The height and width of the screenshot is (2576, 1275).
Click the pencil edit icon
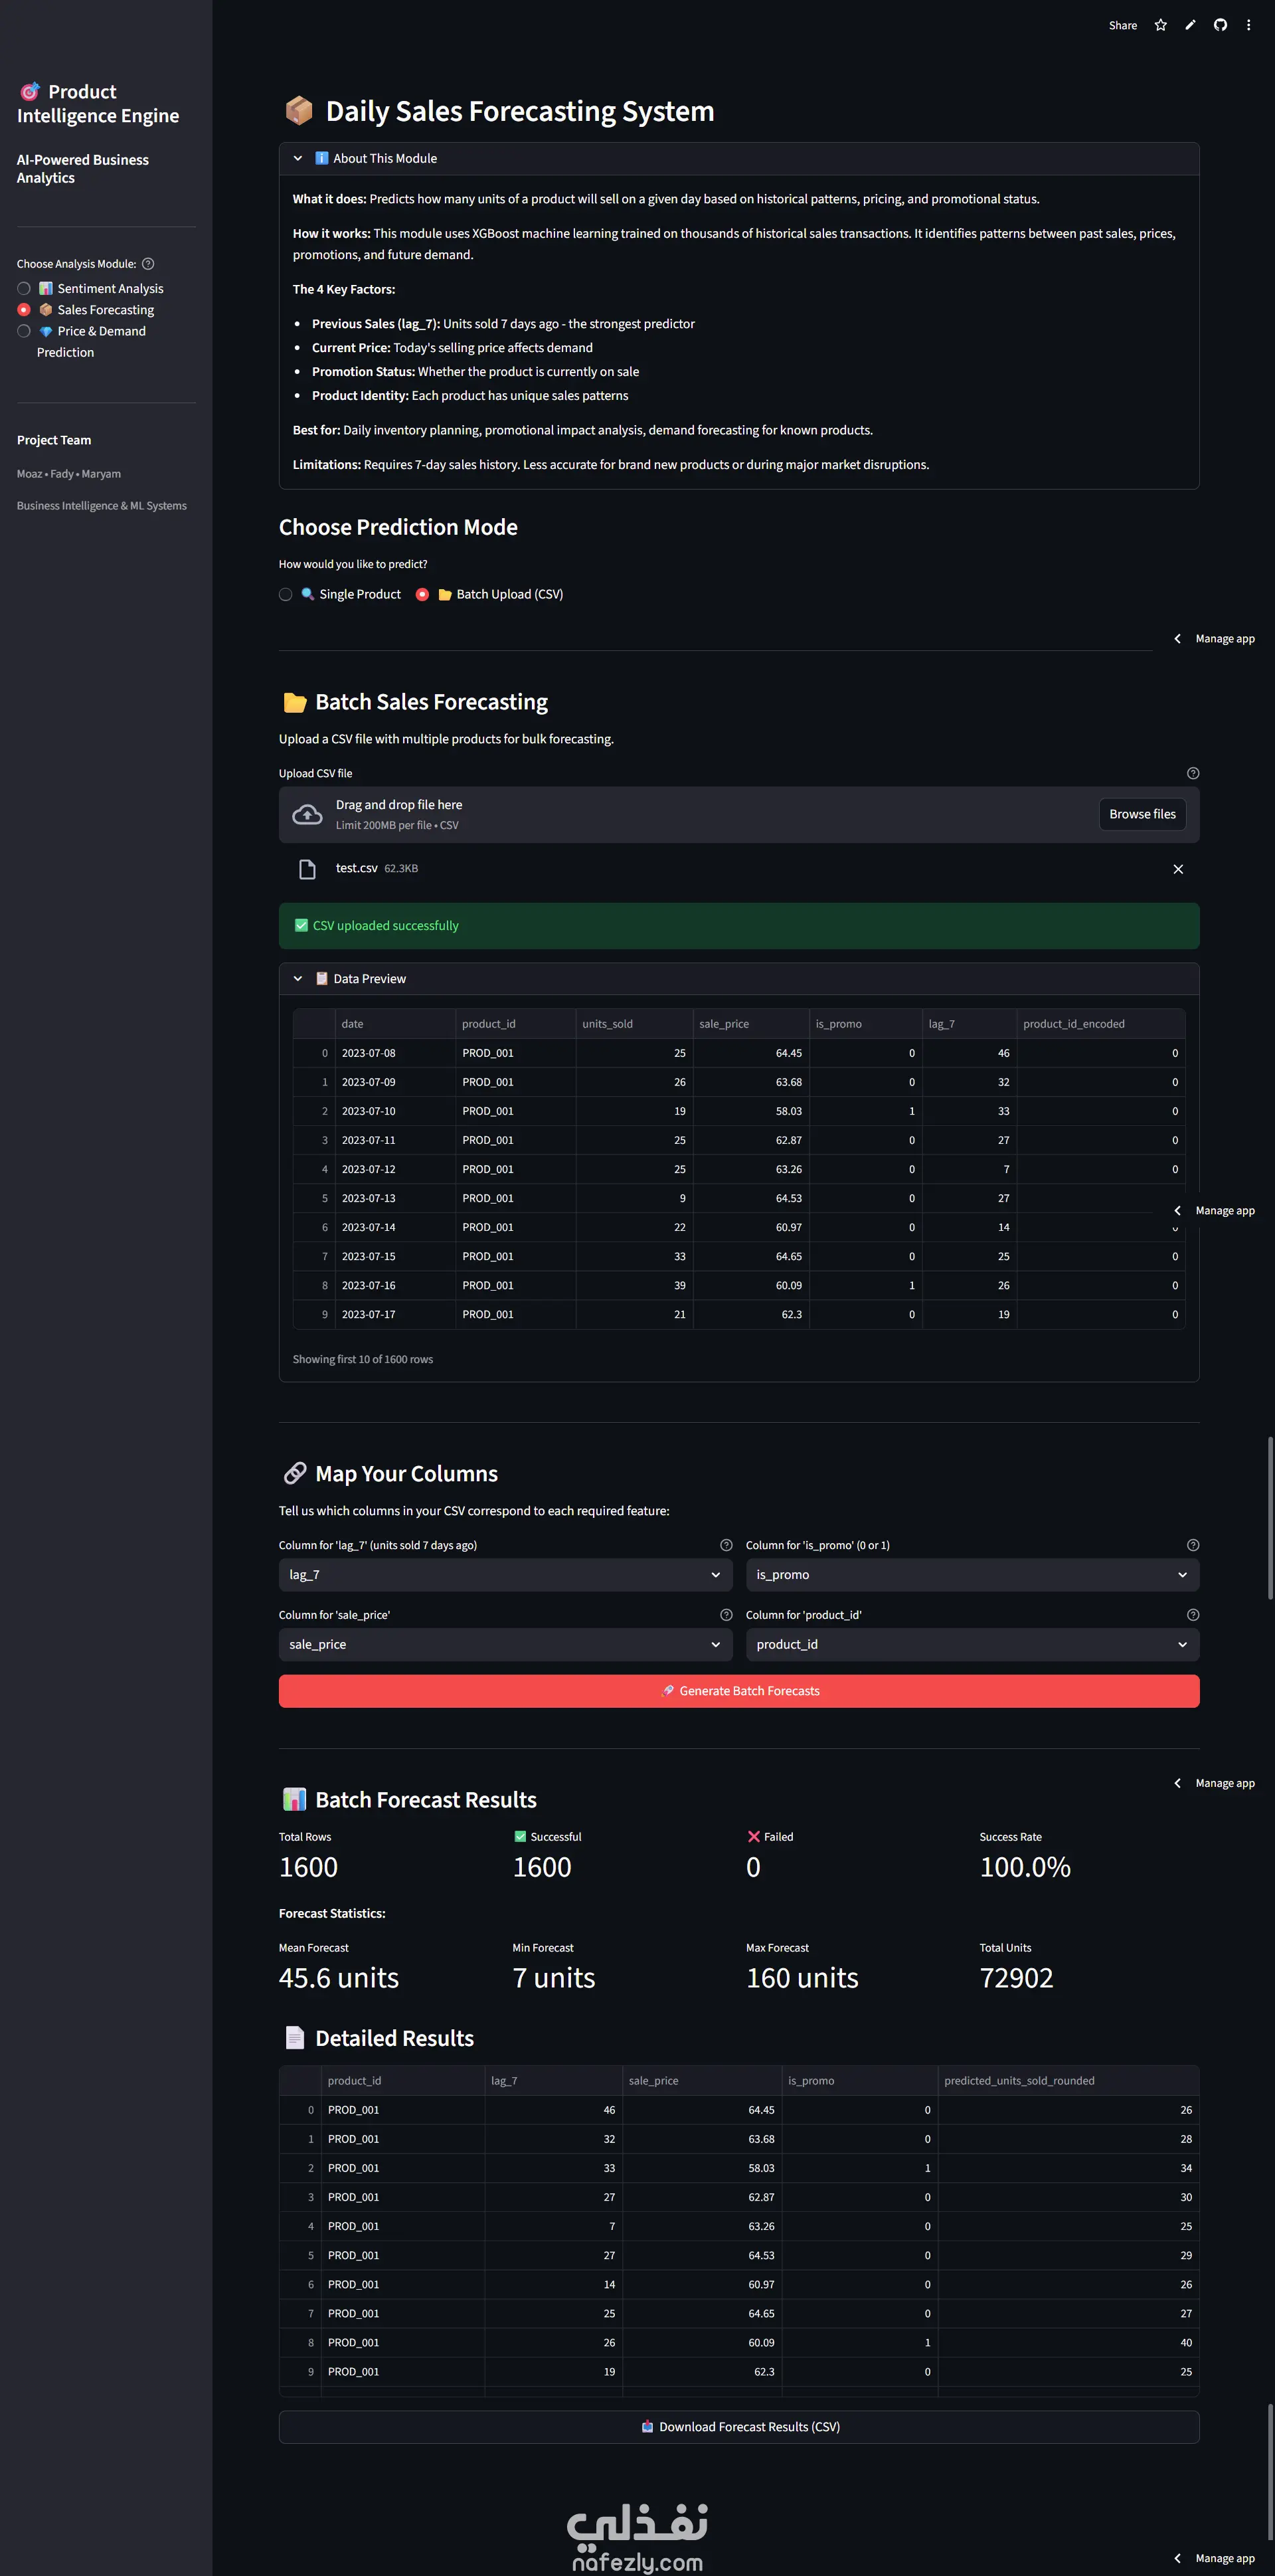coord(1190,25)
